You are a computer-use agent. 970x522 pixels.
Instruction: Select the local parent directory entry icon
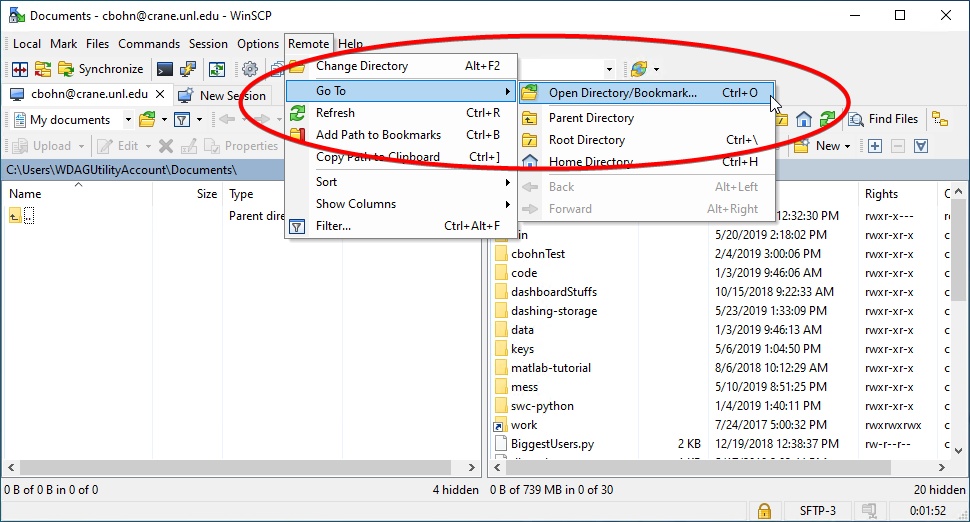(15, 216)
